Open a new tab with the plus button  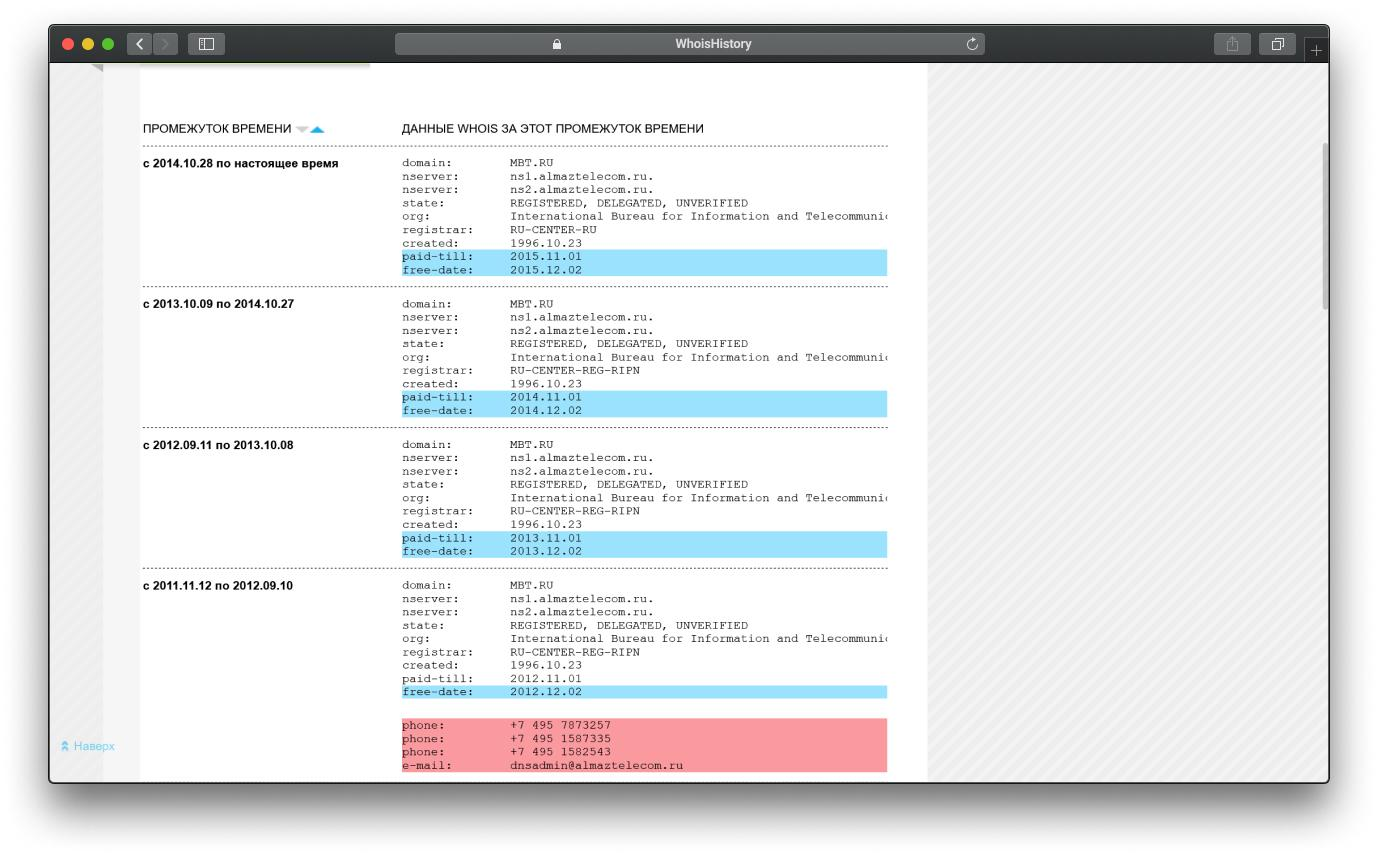(x=1316, y=49)
